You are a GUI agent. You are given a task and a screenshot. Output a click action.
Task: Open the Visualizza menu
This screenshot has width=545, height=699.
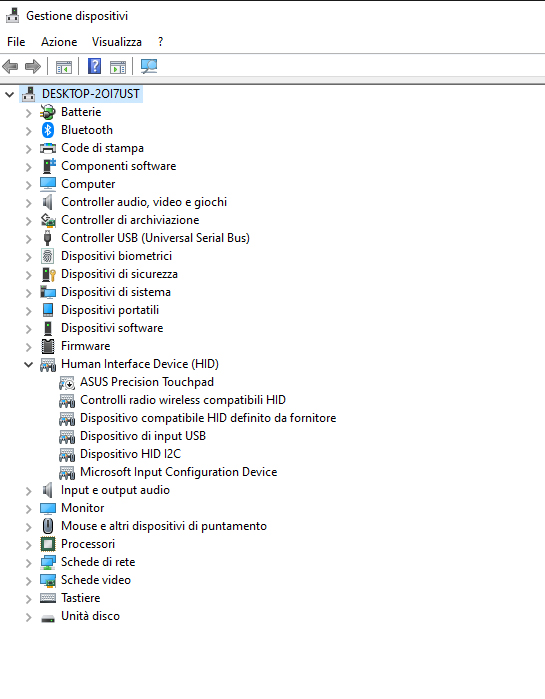(117, 42)
